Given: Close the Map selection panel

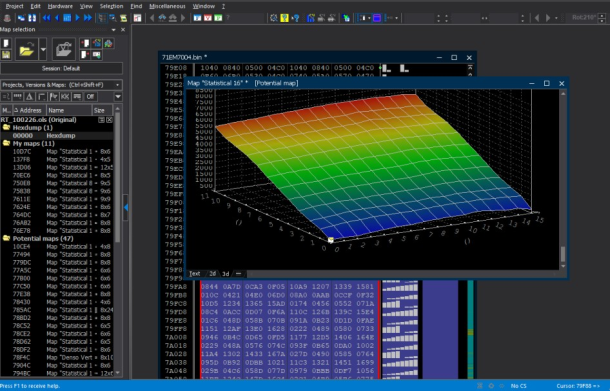Looking at the screenshot, I should coord(123,30).
